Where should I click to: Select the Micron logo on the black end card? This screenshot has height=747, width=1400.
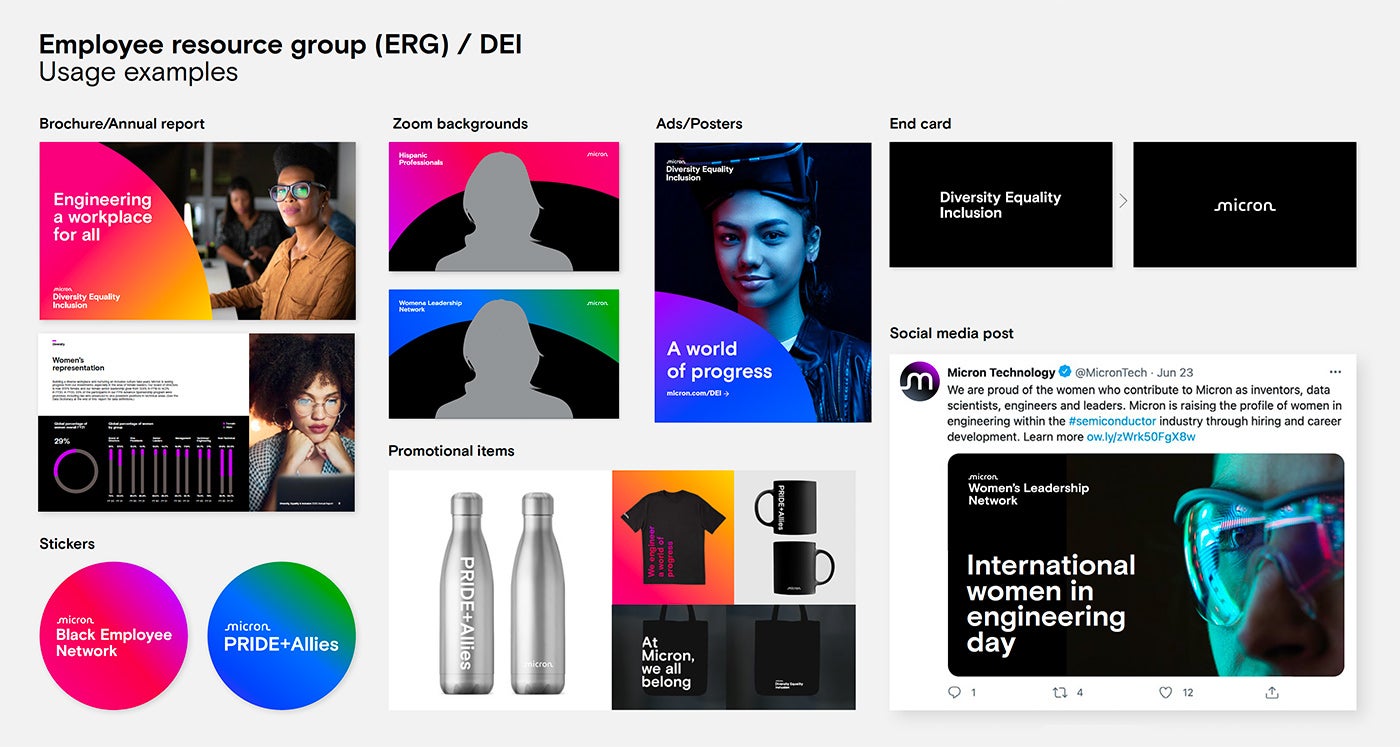point(1244,205)
